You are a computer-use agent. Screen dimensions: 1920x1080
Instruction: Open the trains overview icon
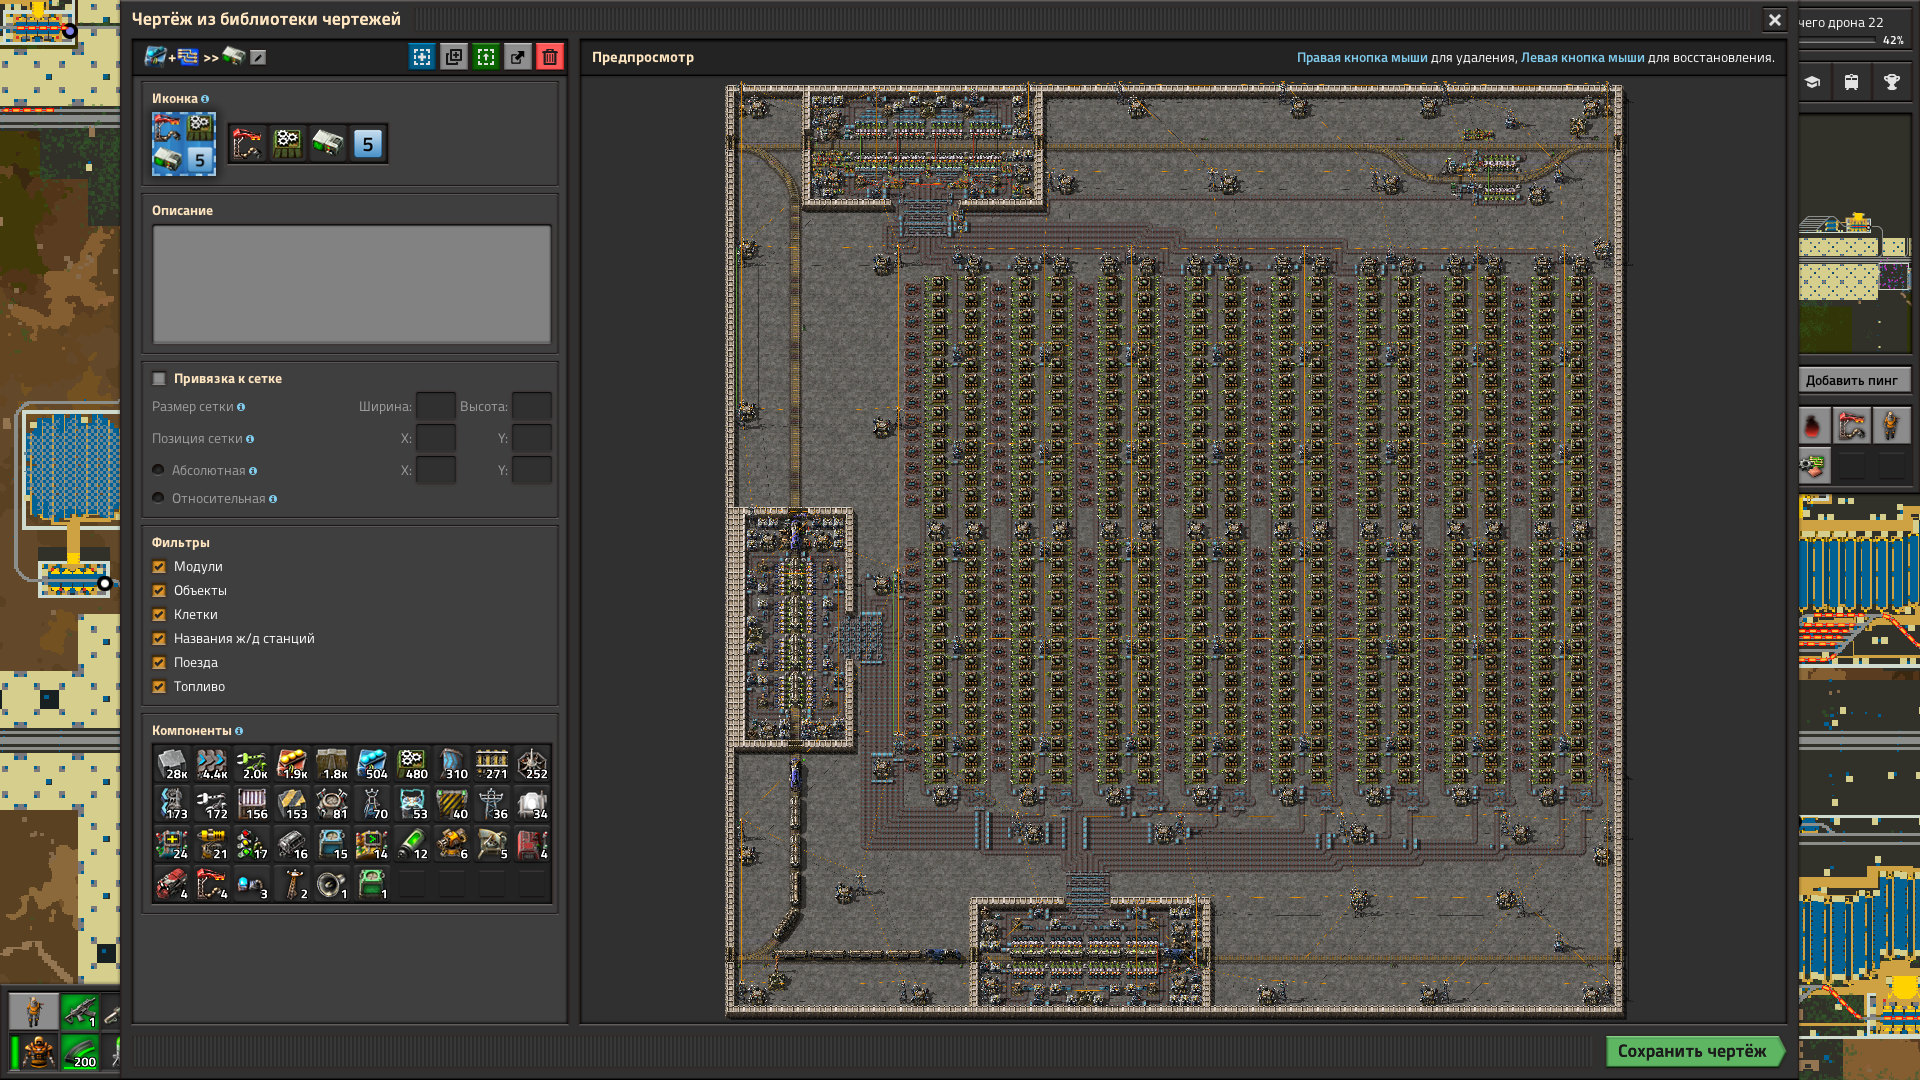click(x=1852, y=82)
